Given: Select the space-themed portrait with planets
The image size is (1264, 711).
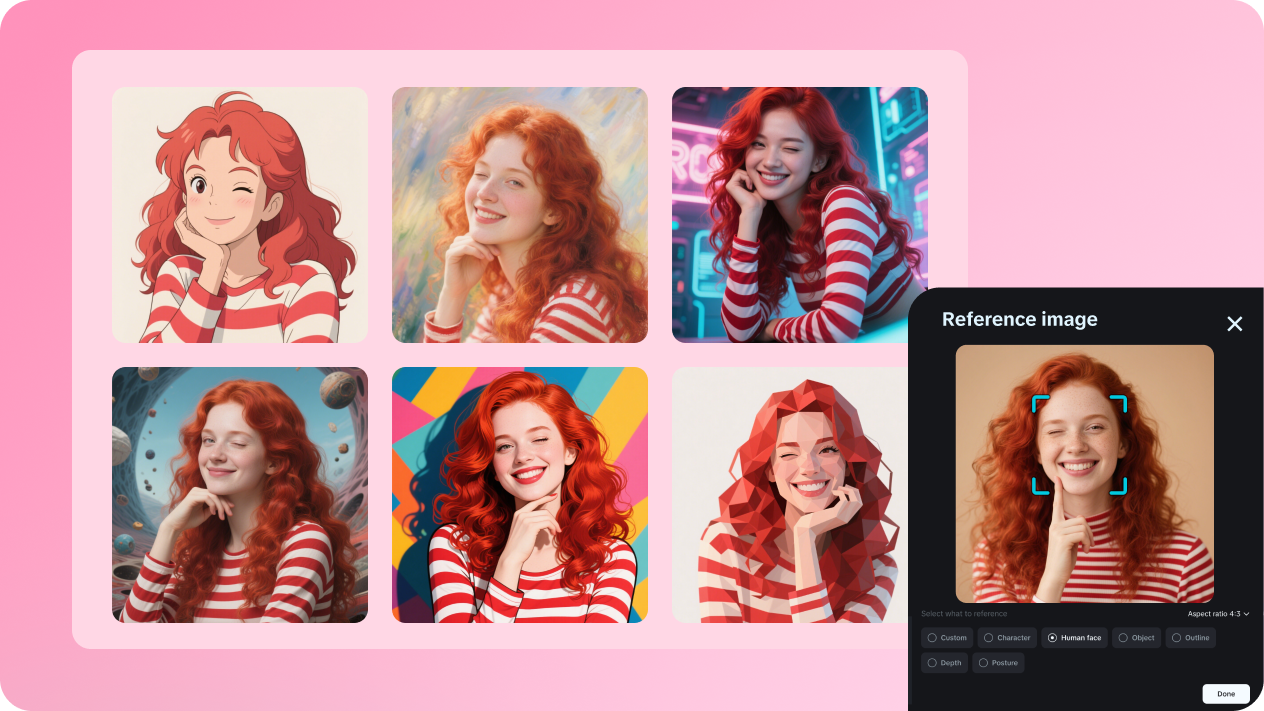Looking at the screenshot, I should (239, 494).
